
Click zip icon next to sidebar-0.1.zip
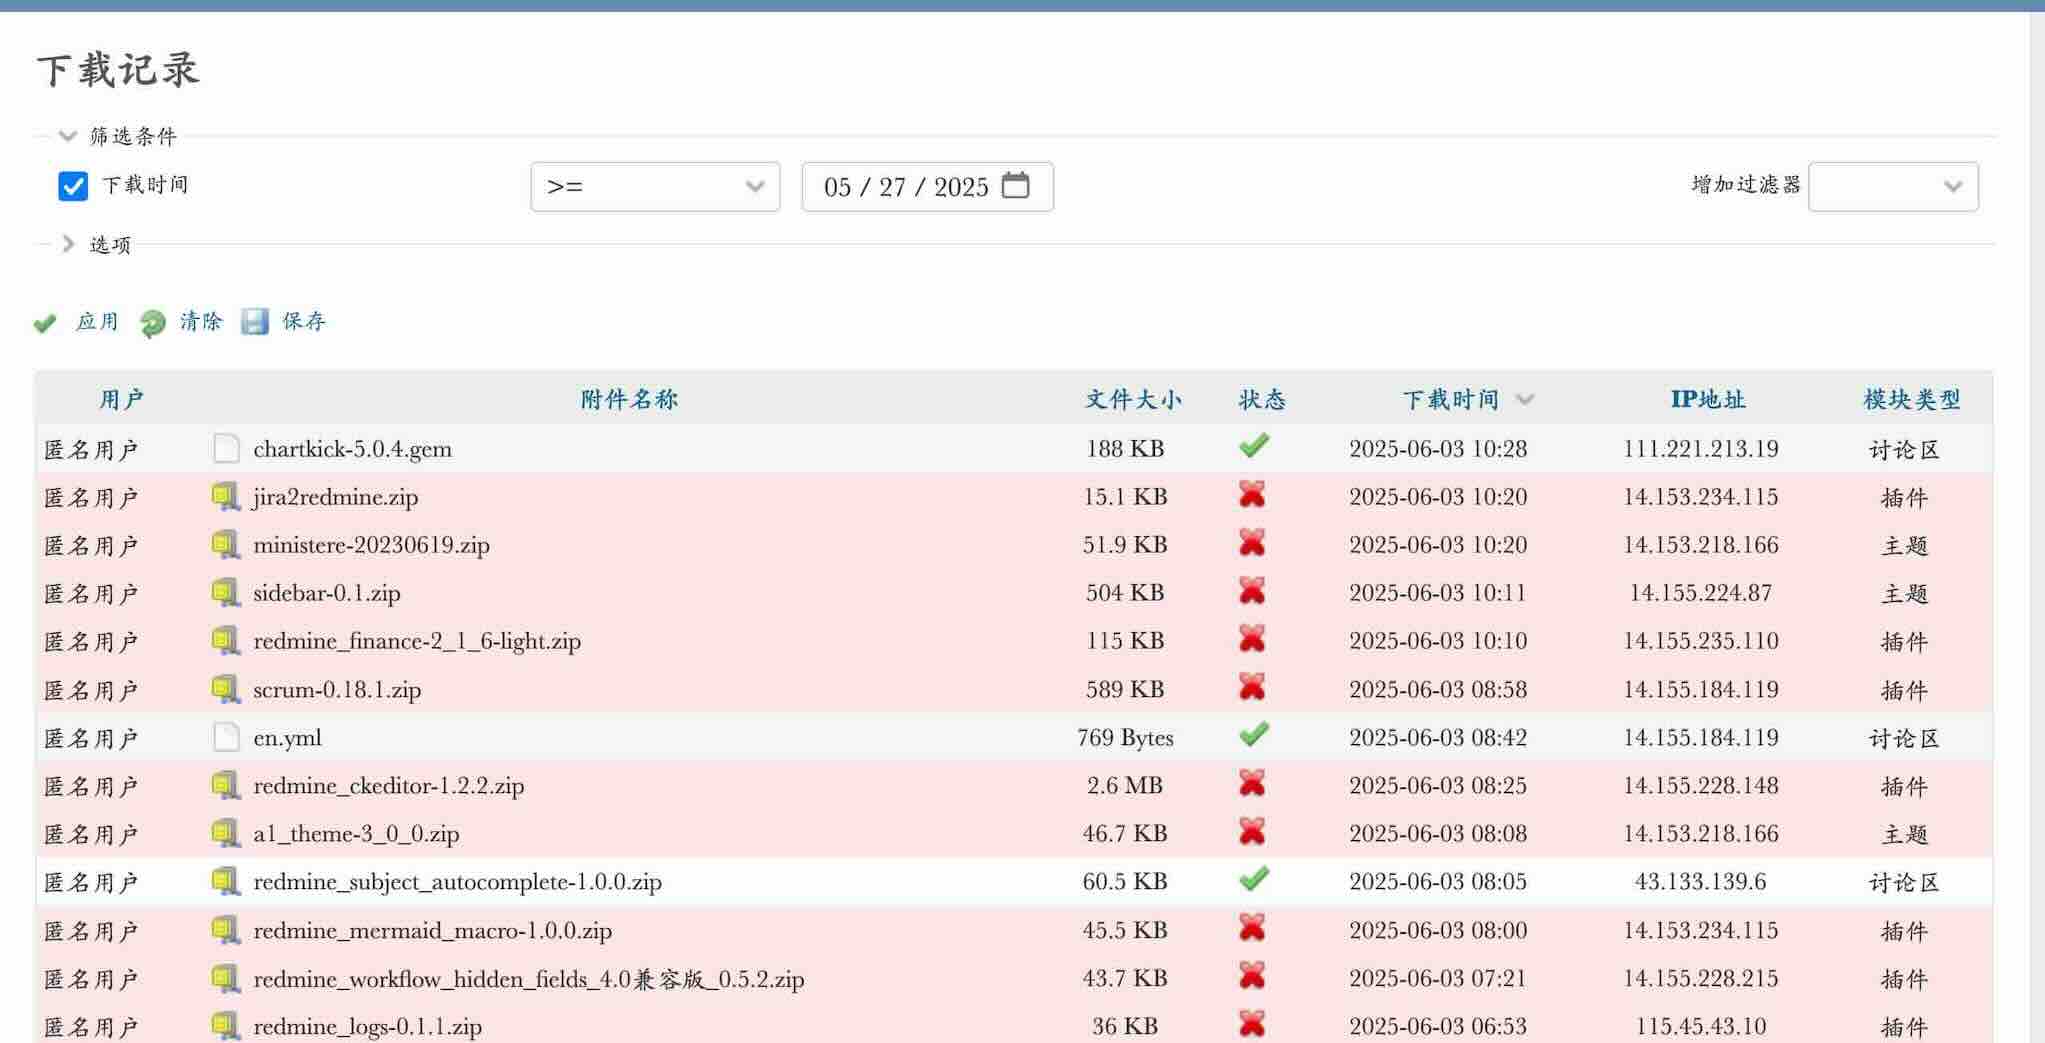click(x=226, y=592)
